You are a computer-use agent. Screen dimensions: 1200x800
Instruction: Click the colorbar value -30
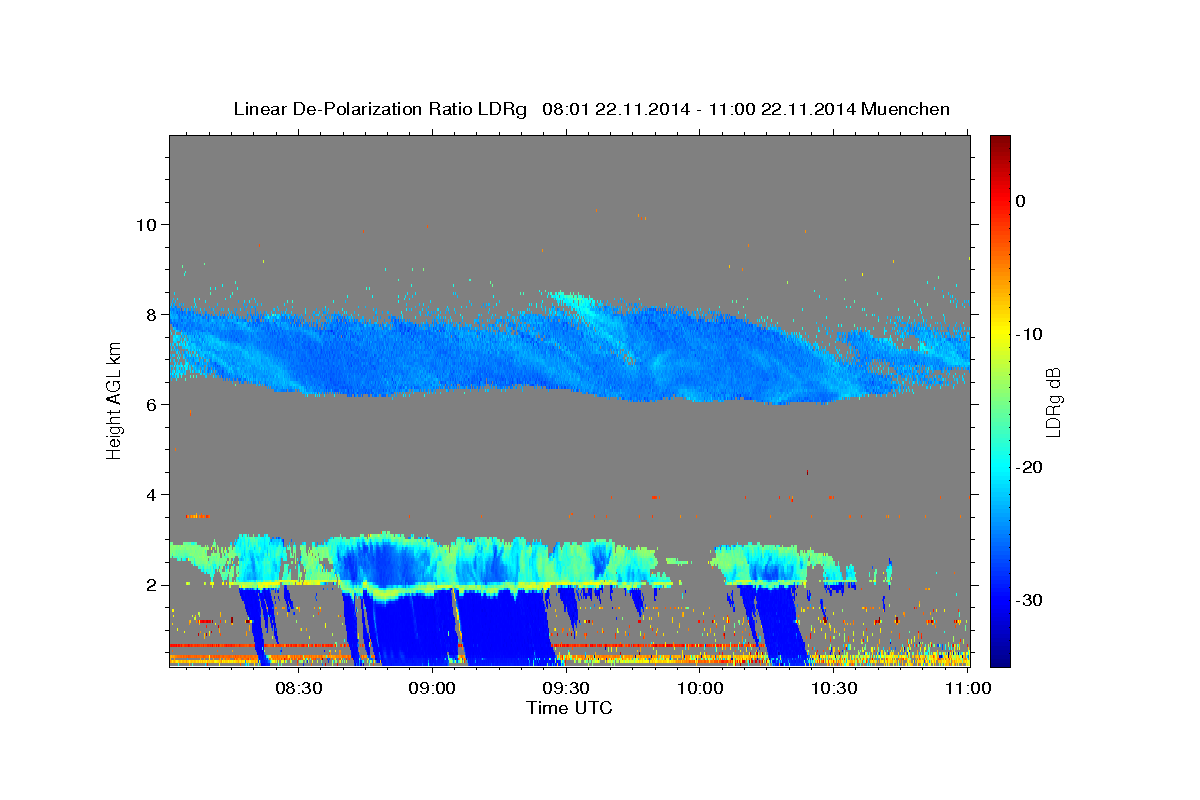1030,600
